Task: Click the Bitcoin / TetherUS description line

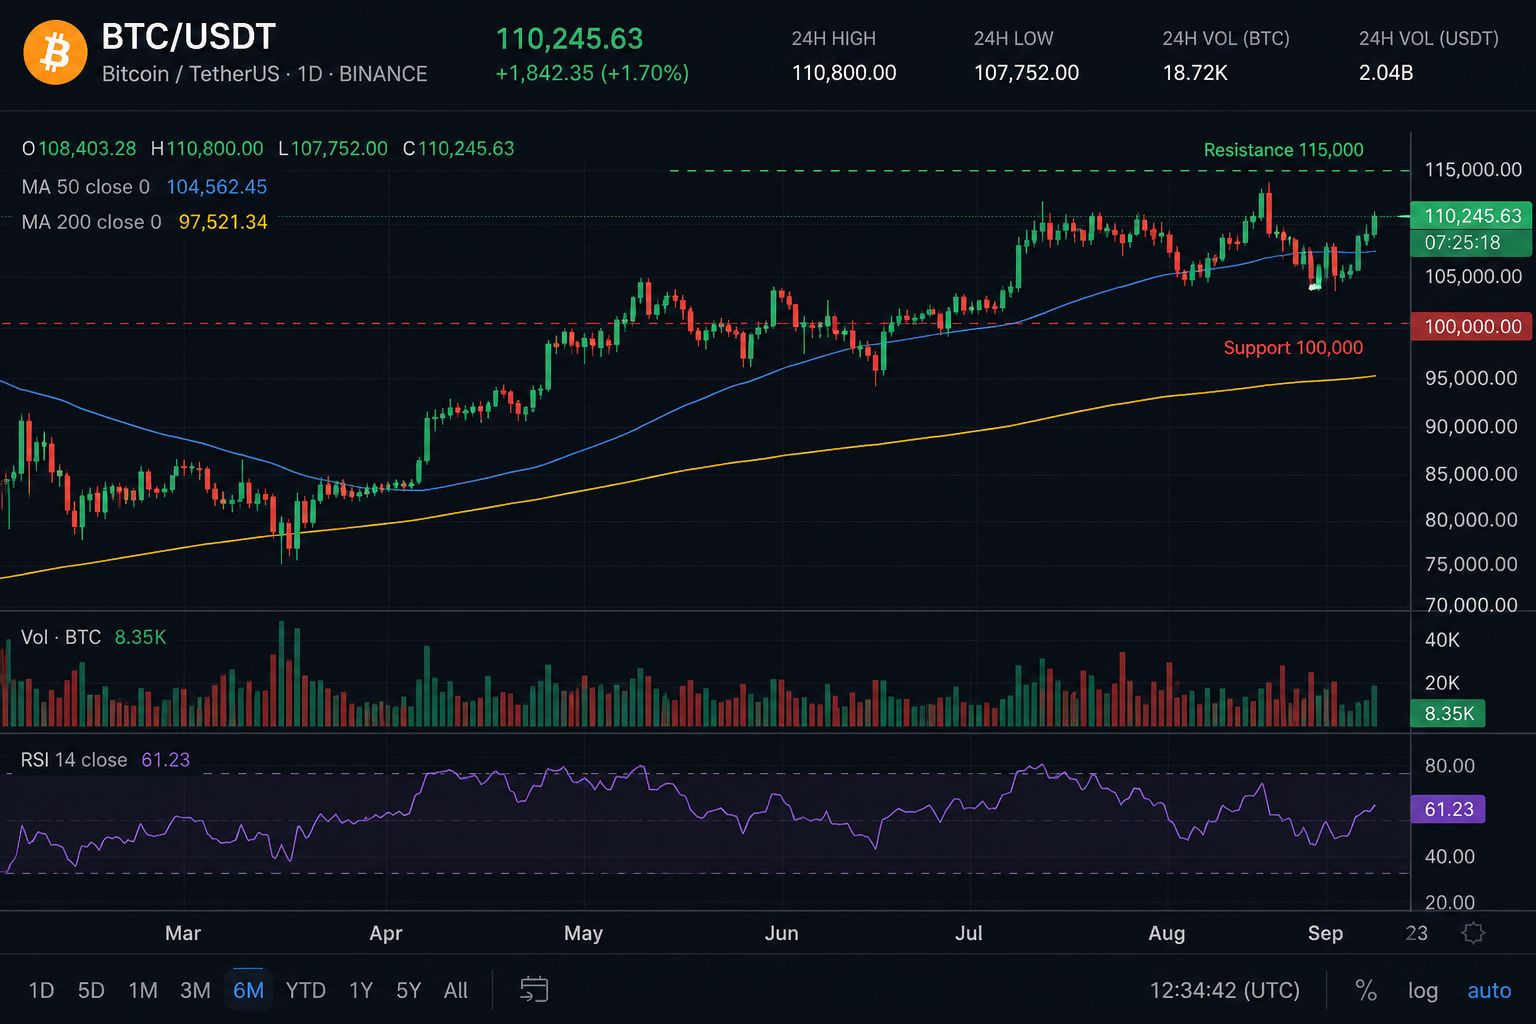Action: coord(265,74)
